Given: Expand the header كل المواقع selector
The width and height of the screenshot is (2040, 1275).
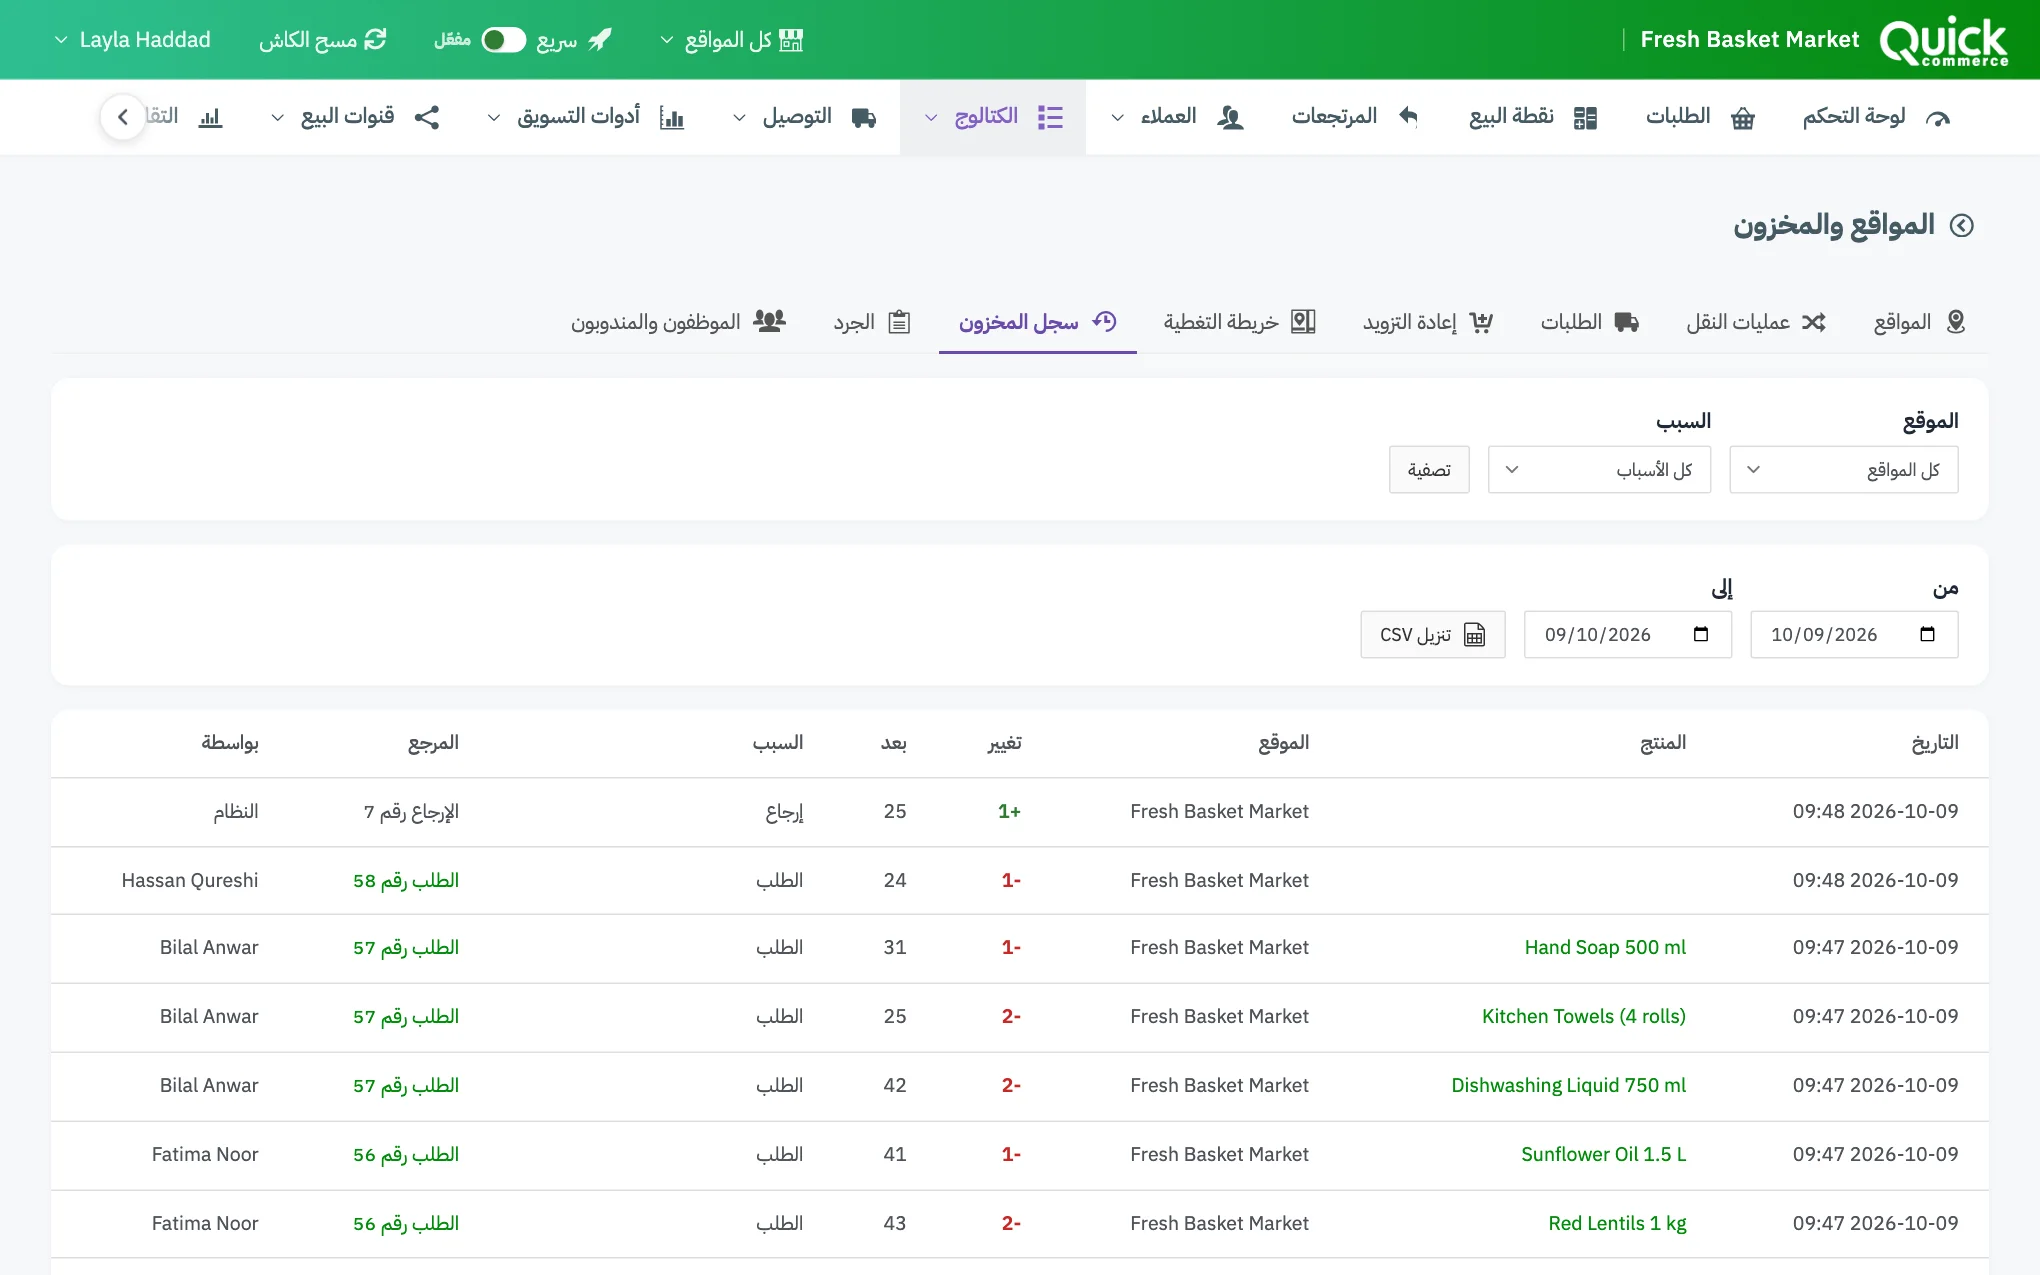Looking at the screenshot, I should pyautogui.click(x=731, y=40).
